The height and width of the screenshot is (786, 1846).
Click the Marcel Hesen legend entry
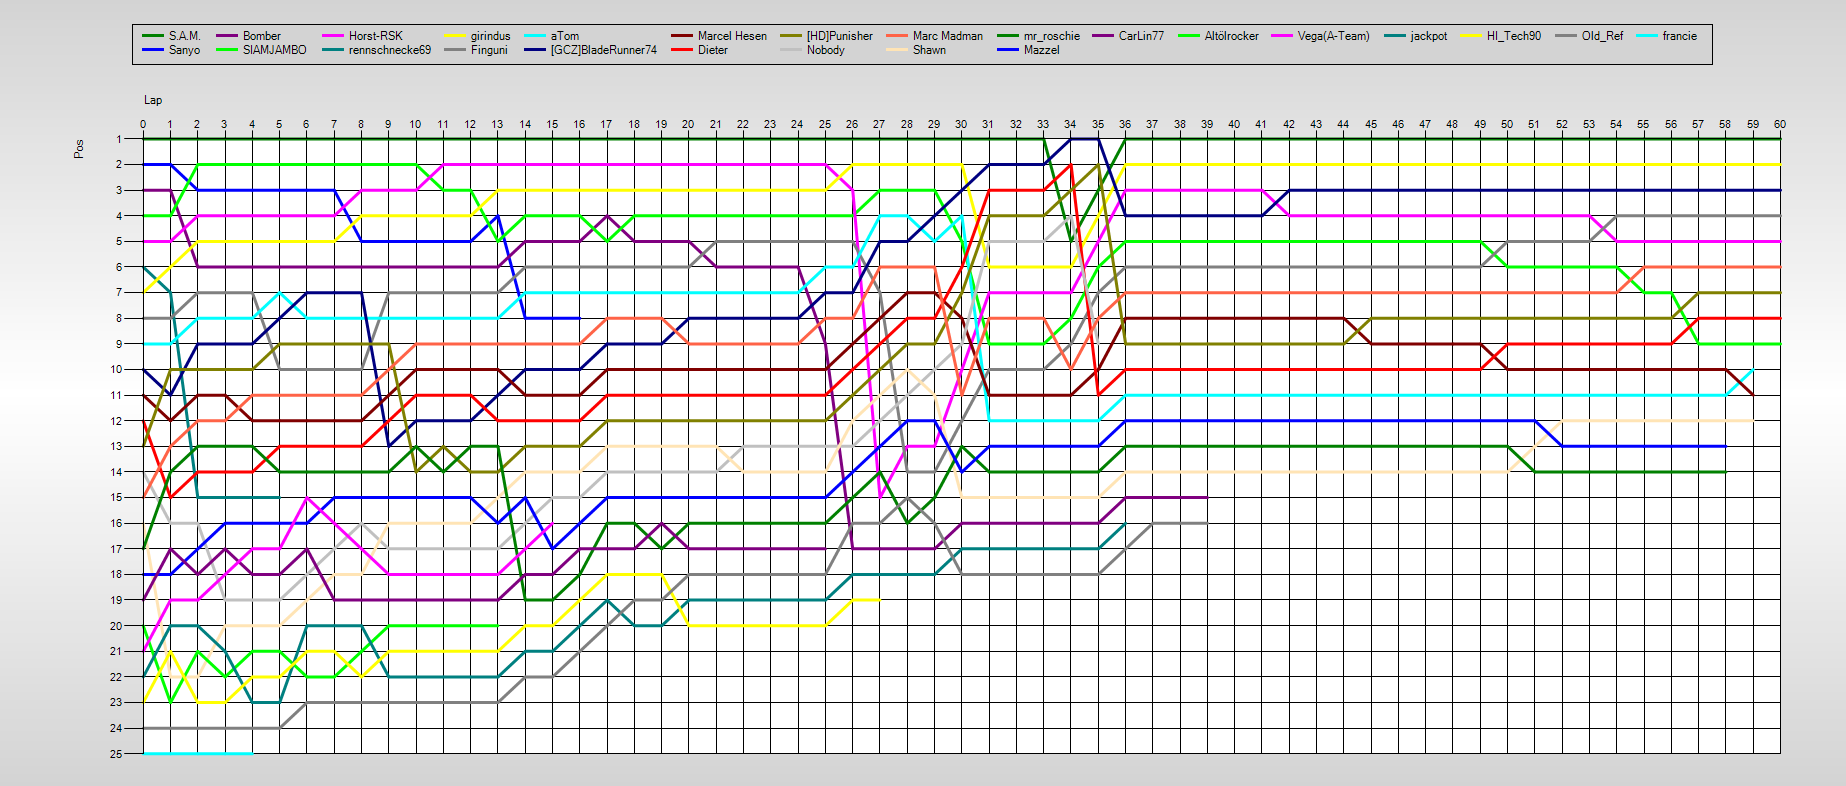[732, 36]
